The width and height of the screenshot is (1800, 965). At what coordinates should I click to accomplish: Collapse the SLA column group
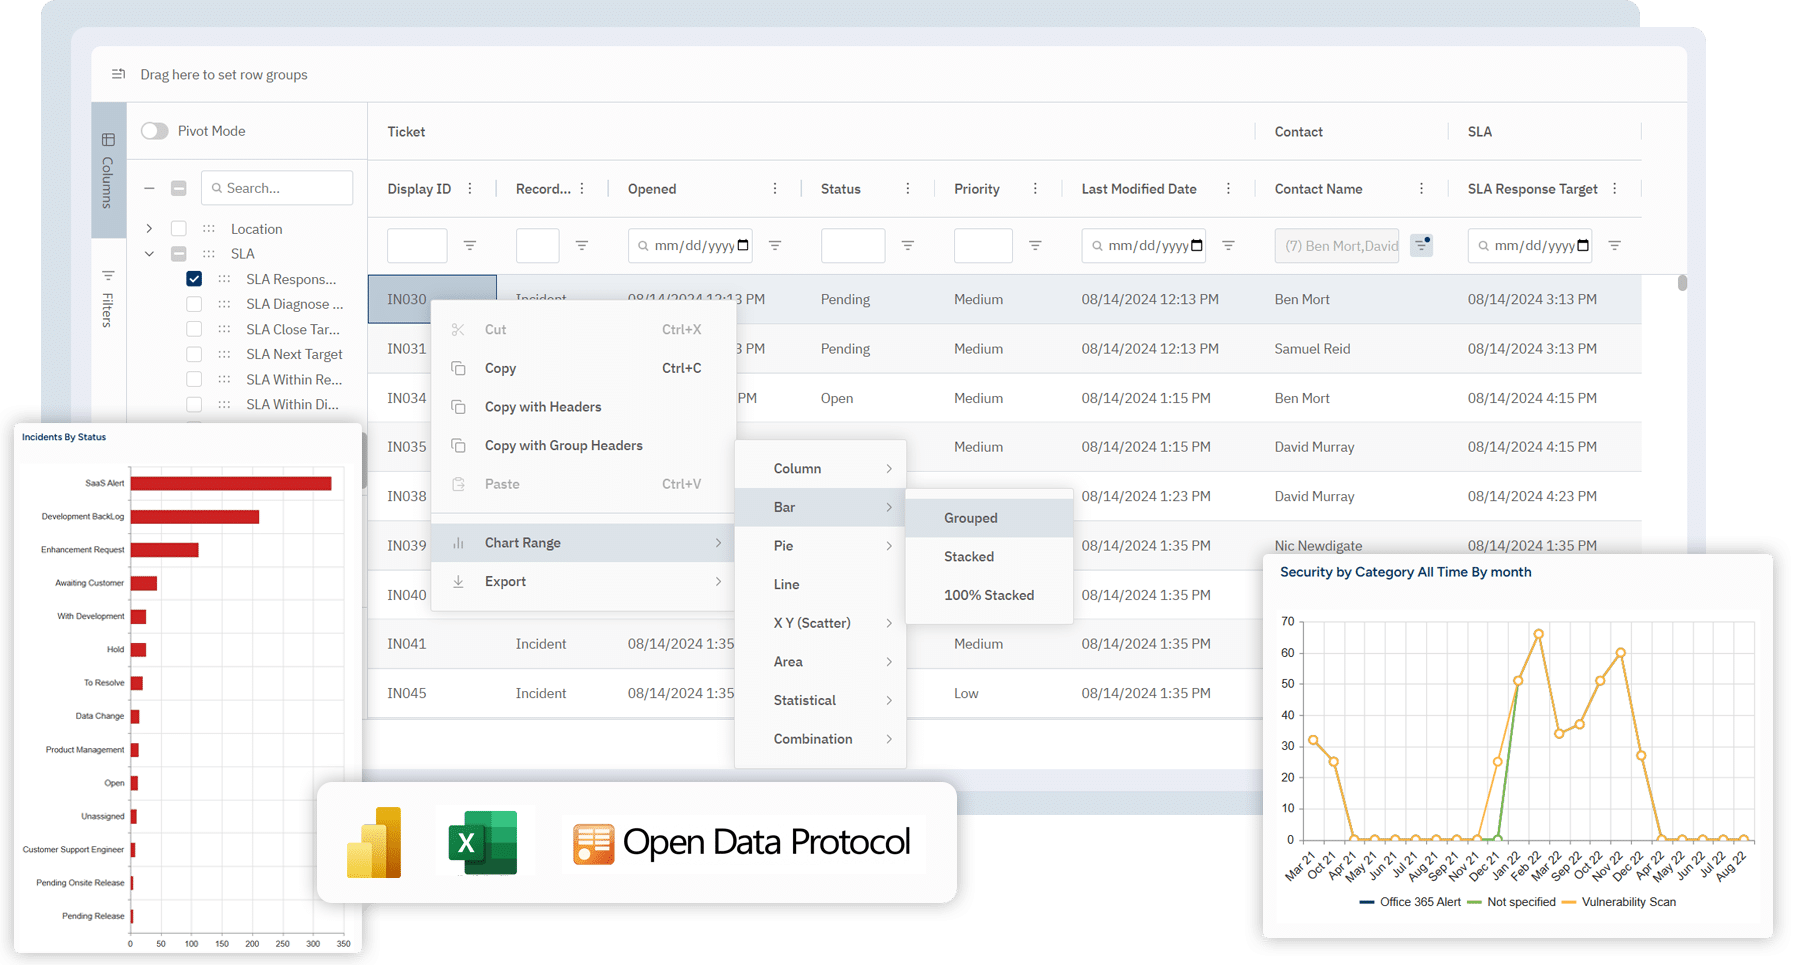pos(149,254)
